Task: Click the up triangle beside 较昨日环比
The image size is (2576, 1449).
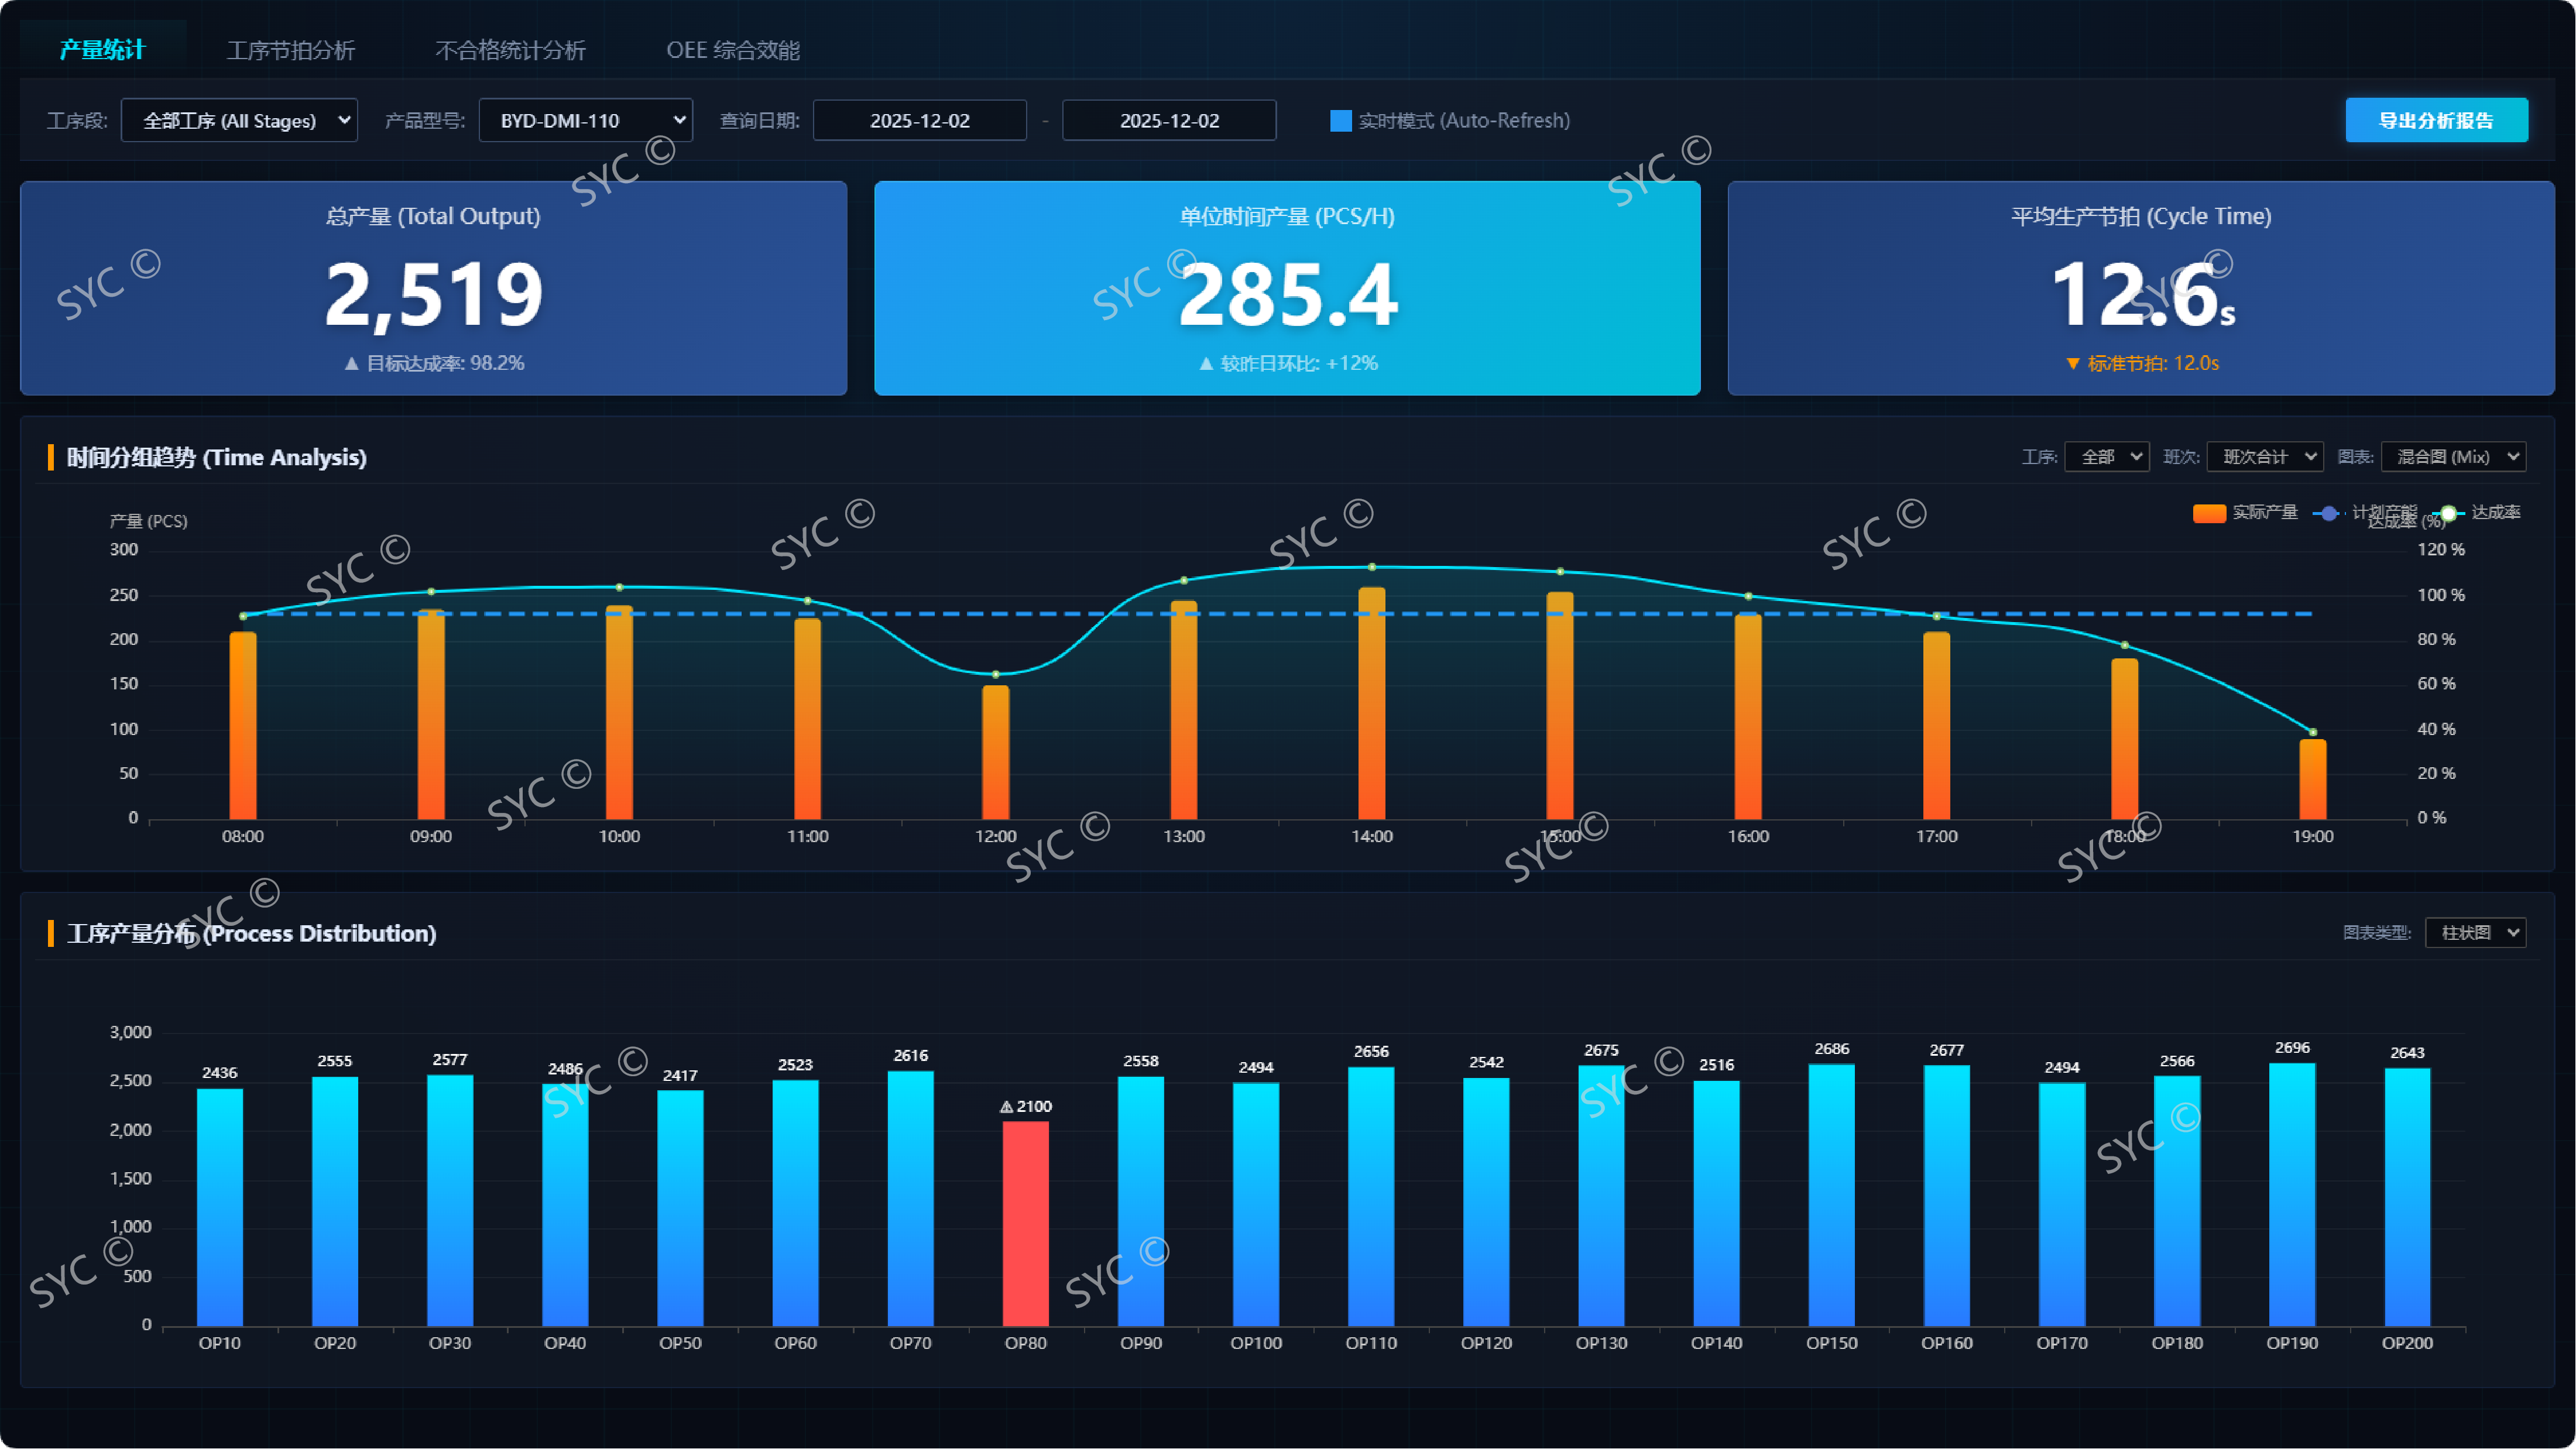Action: (x=1206, y=364)
